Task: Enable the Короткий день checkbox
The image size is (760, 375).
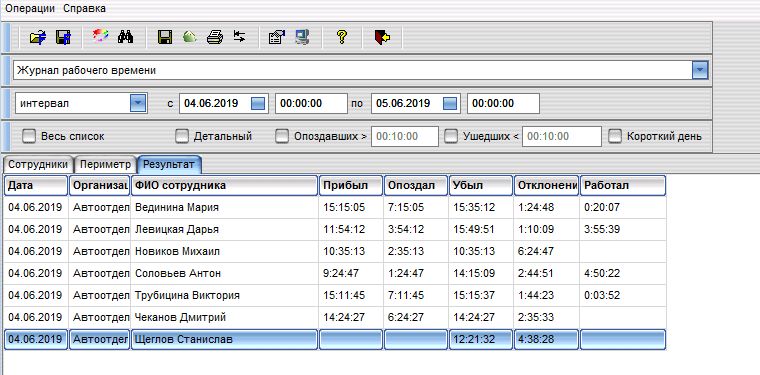Action: click(616, 137)
